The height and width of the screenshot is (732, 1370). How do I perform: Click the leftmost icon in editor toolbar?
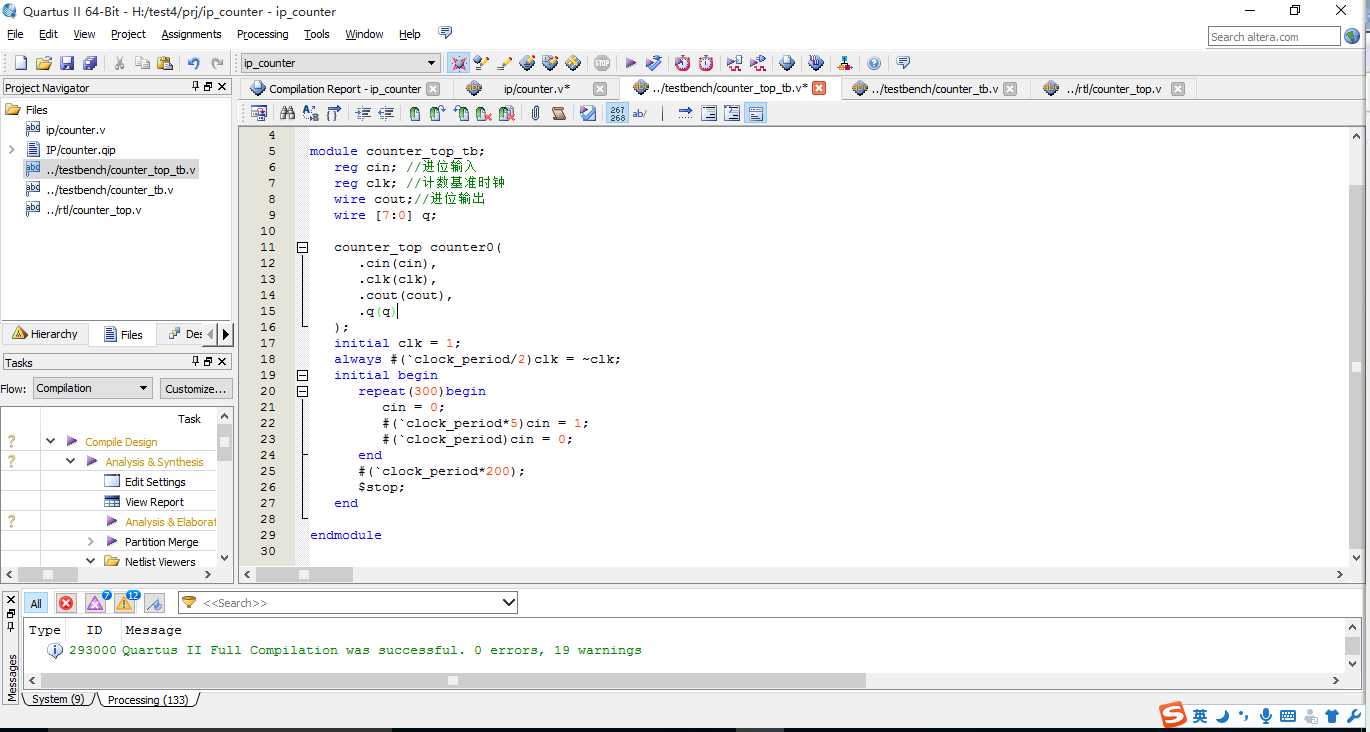pyautogui.click(x=259, y=113)
